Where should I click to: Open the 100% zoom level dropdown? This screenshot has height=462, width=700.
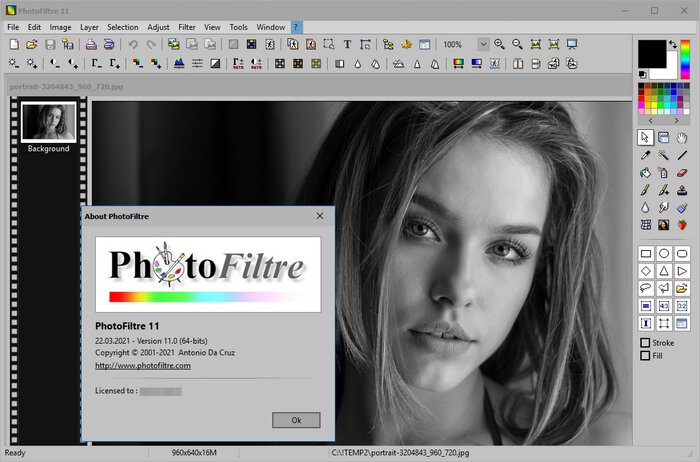(483, 45)
